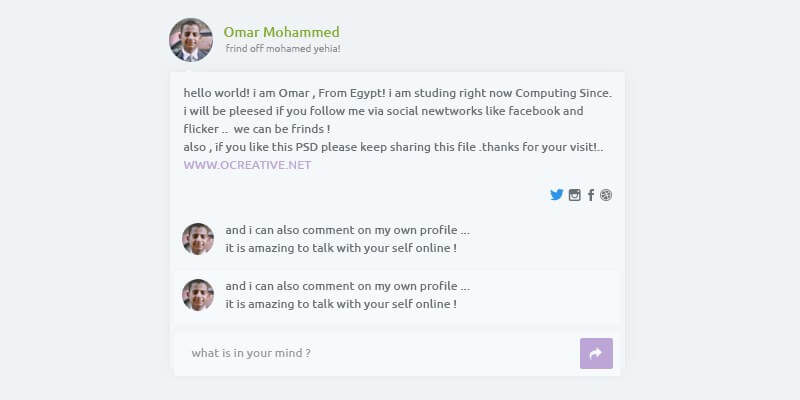Click 'it is amazing' line in second comment
800x400 pixels.
[341, 303]
